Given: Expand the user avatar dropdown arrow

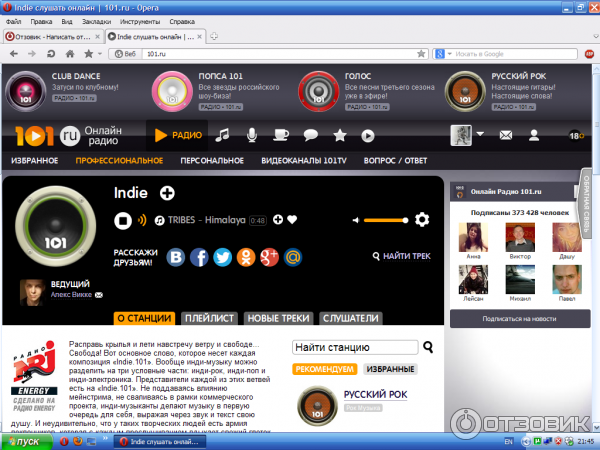Looking at the screenshot, I should 481,134.
